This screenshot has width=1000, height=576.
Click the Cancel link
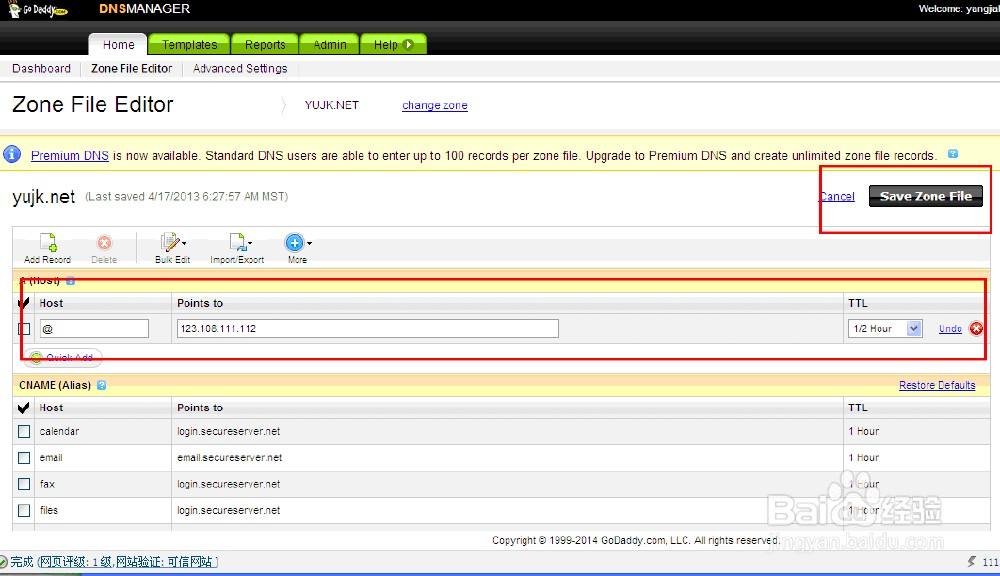[837, 196]
